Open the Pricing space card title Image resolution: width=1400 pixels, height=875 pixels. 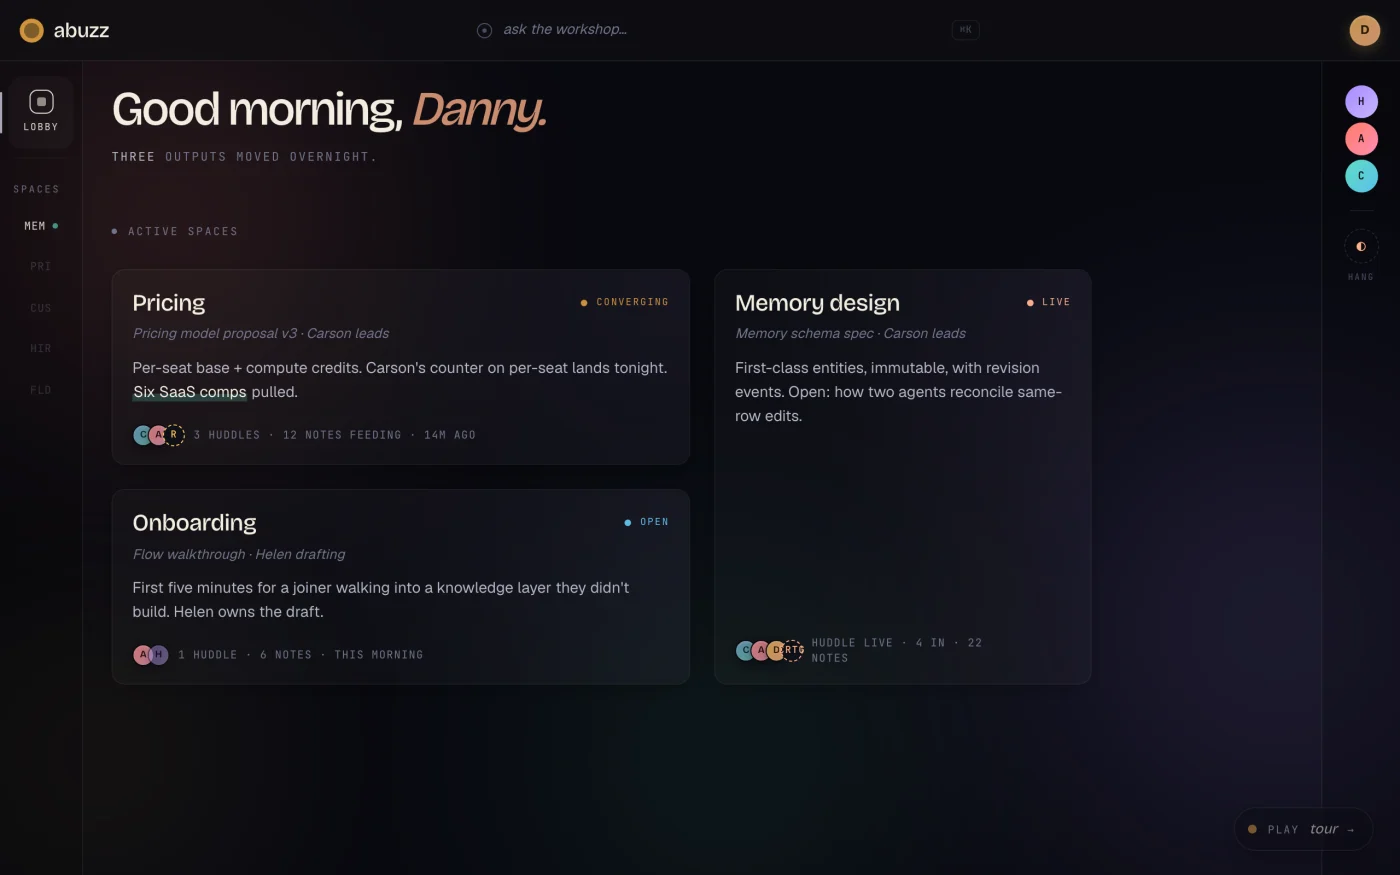169,303
